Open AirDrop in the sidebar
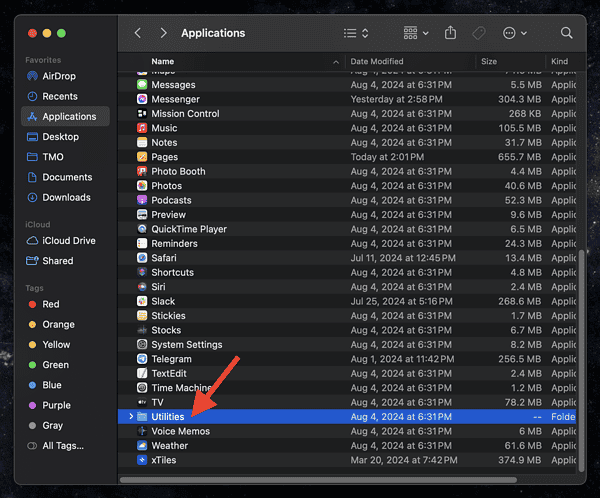 point(58,76)
